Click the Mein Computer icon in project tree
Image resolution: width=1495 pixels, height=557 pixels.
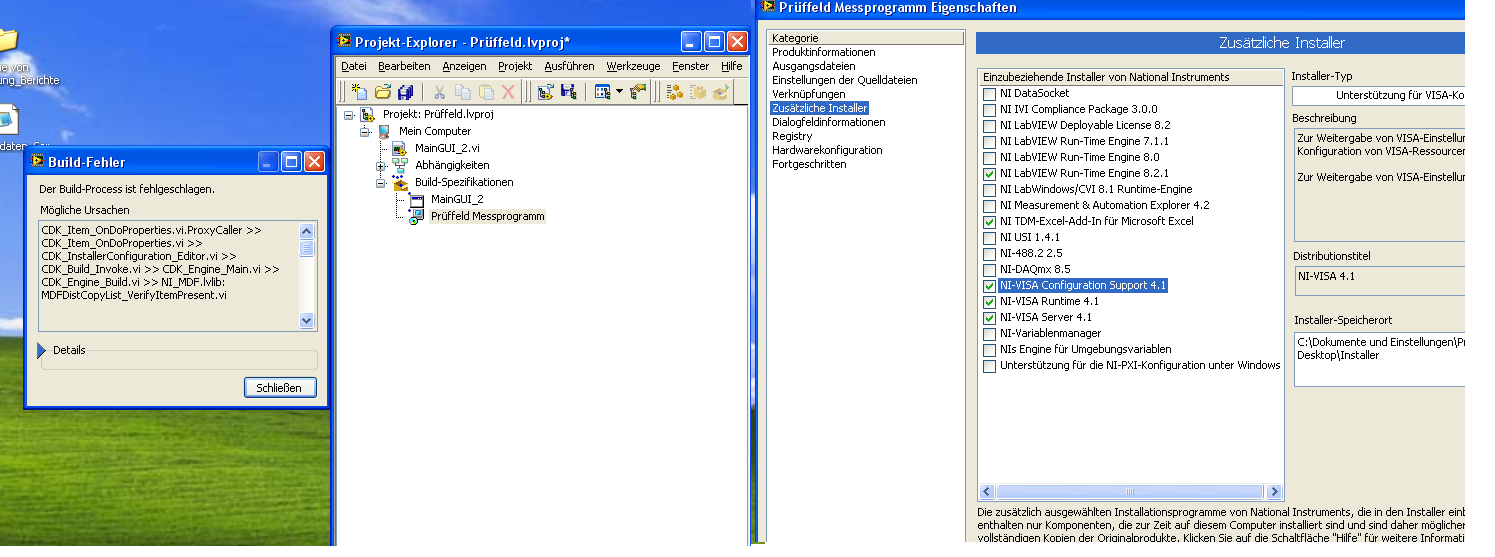[x=384, y=132]
